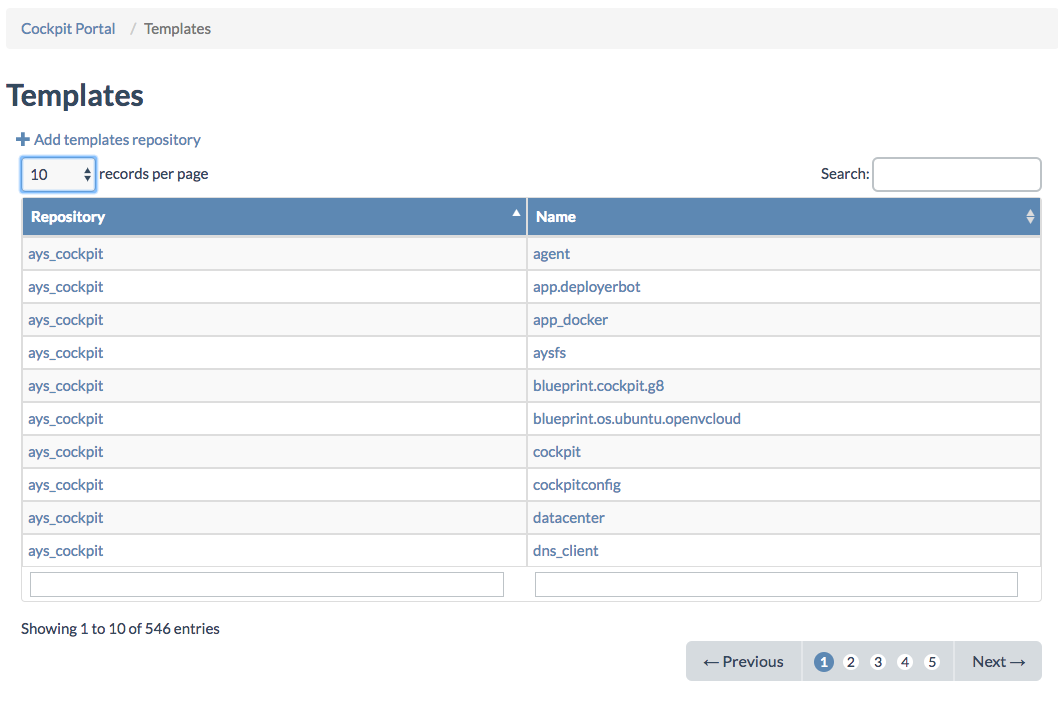The height and width of the screenshot is (701, 1058).
Task: Open the records per page dropdown
Action: tap(58, 174)
